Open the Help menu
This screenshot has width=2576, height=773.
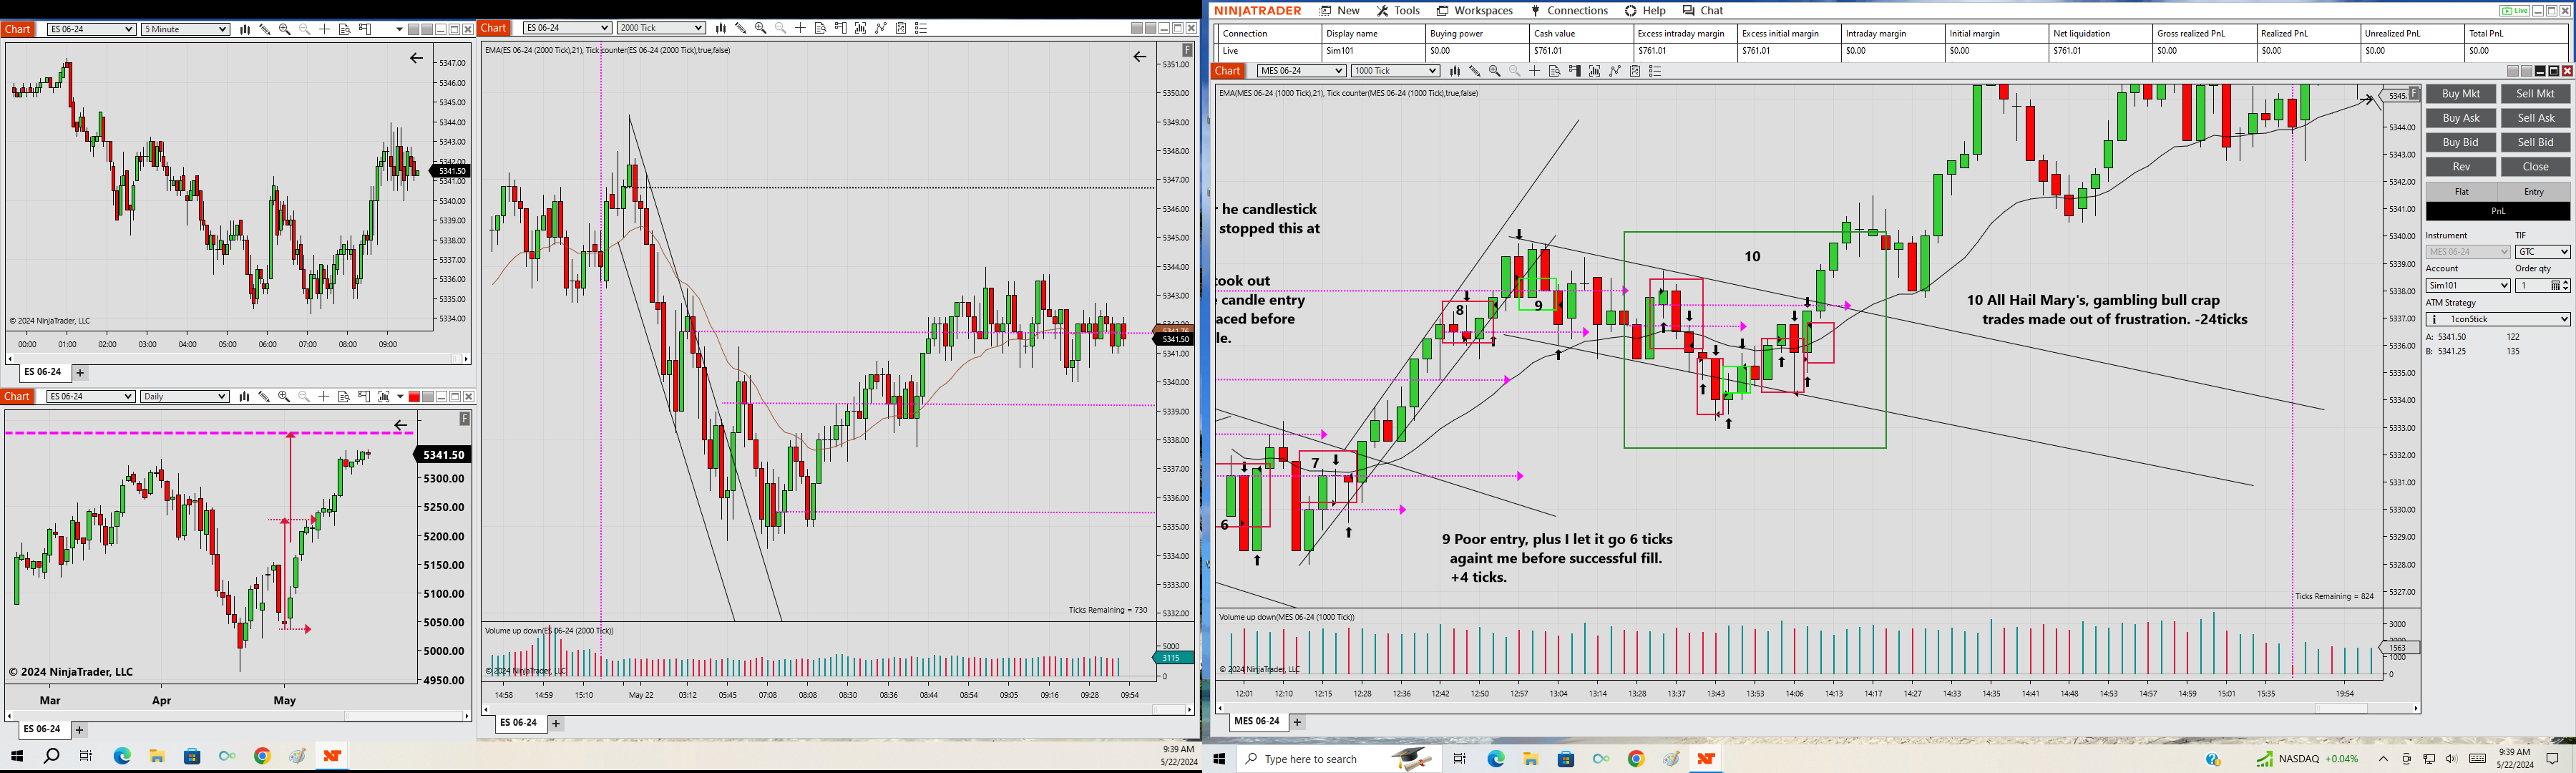coord(1645,11)
